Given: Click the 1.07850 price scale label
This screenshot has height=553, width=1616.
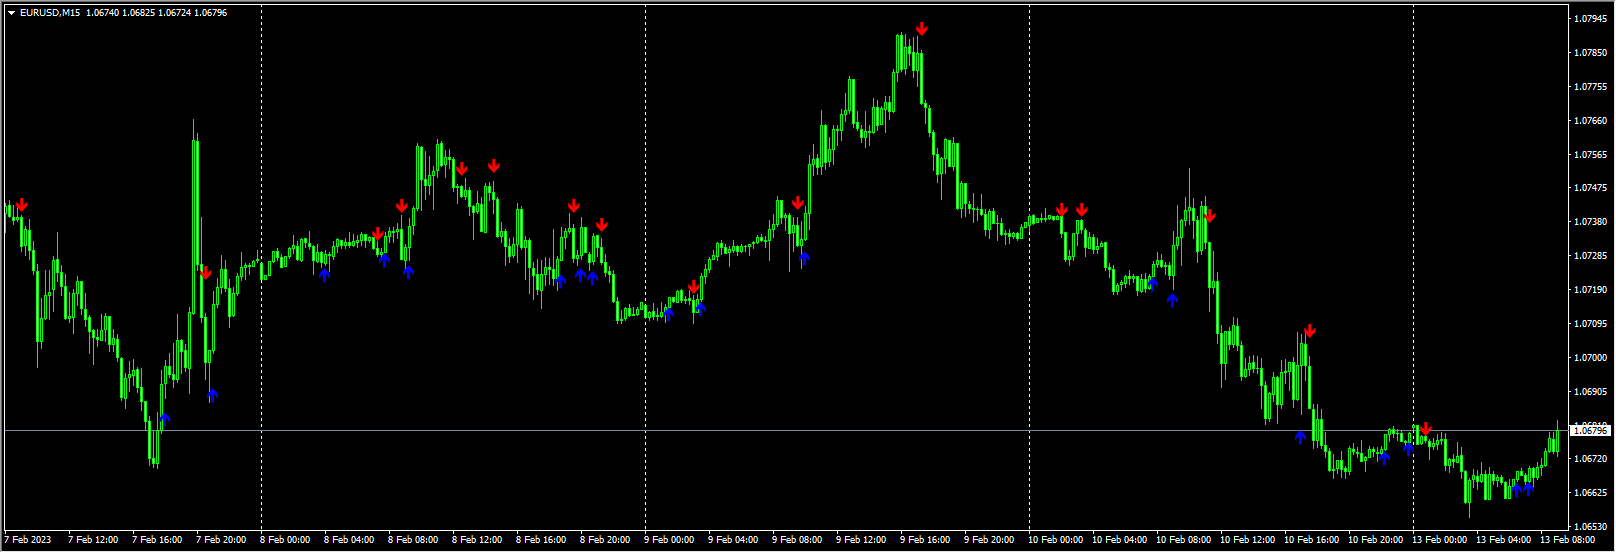Looking at the screenshot, I should pos(1590,53).
